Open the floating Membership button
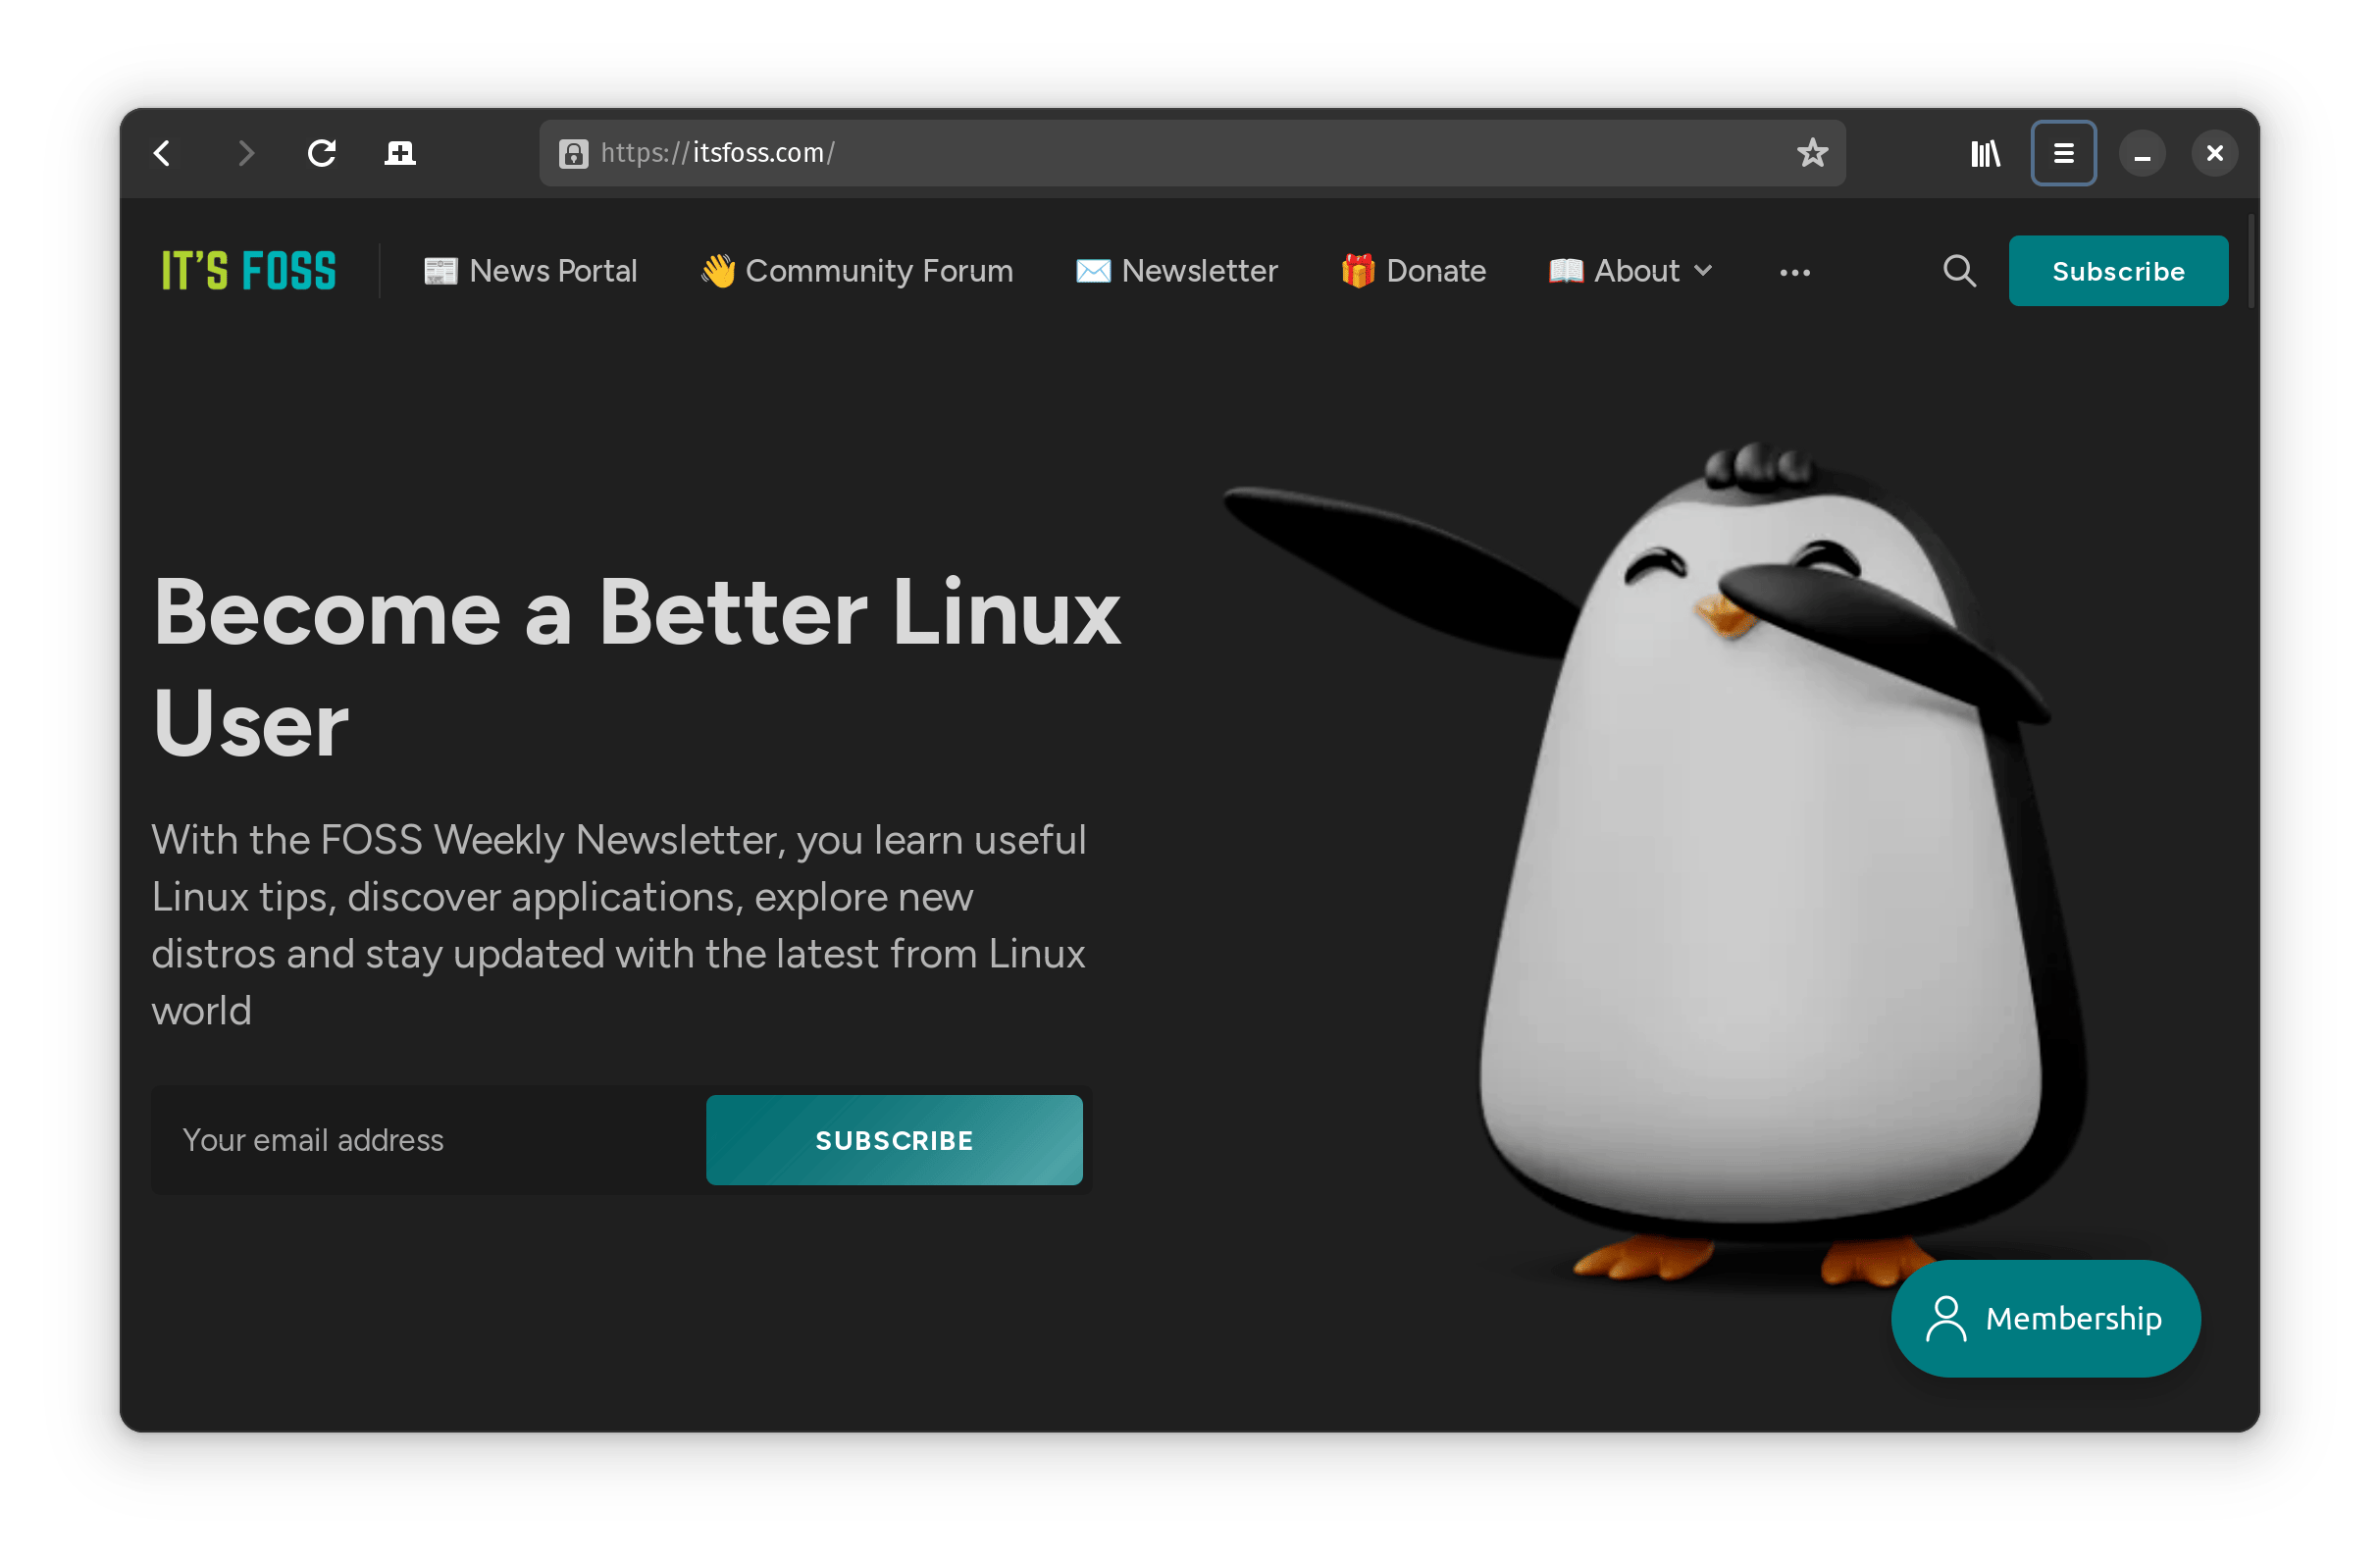This screenshot has height=1564, width=2380. [x=2045, y=1318]
